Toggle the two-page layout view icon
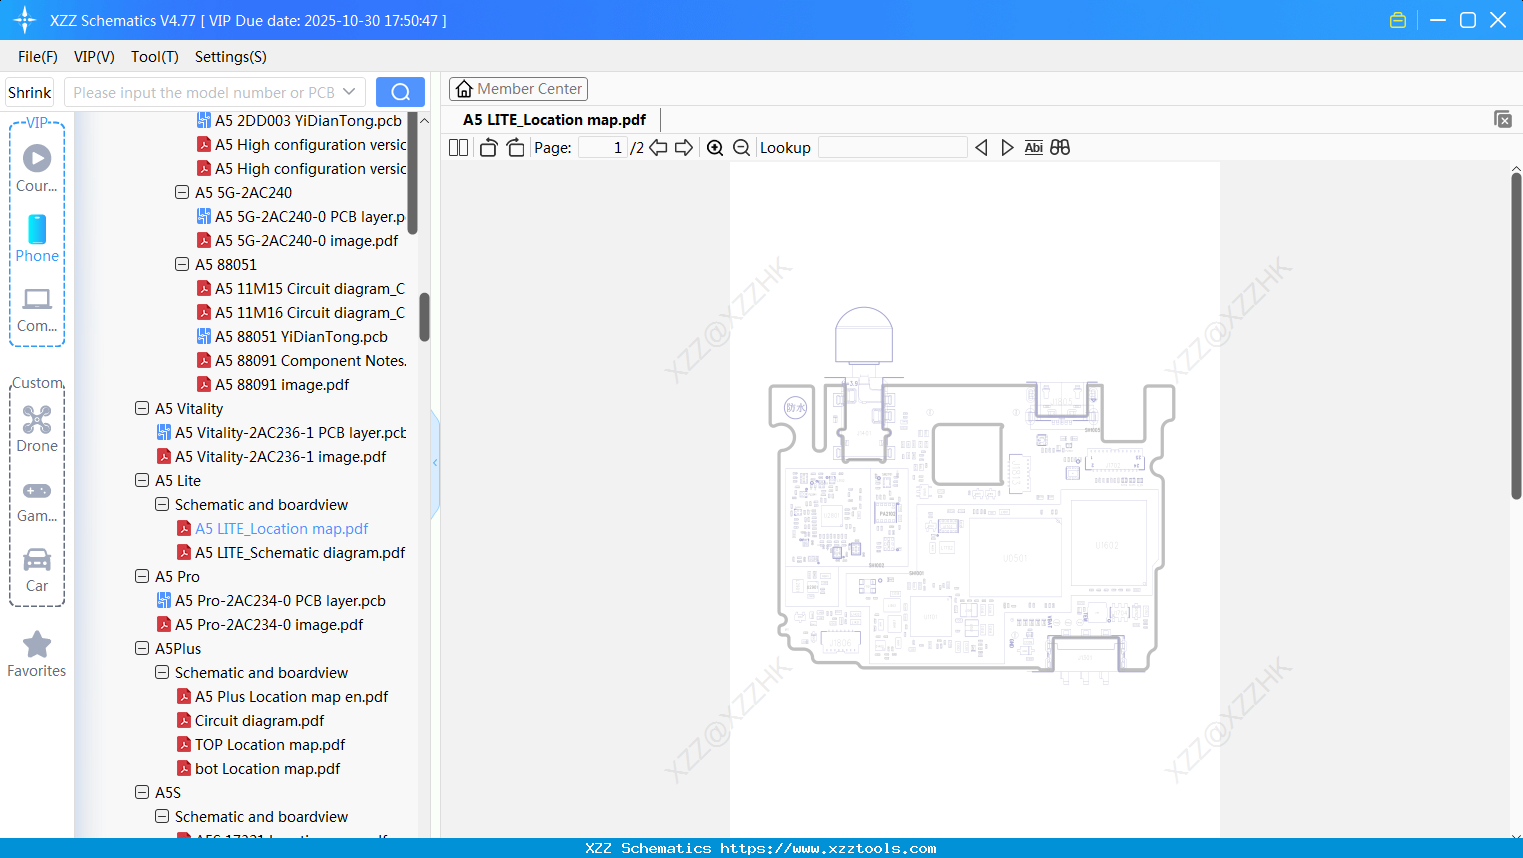1523x858 pixels. (x=459, y=148)
